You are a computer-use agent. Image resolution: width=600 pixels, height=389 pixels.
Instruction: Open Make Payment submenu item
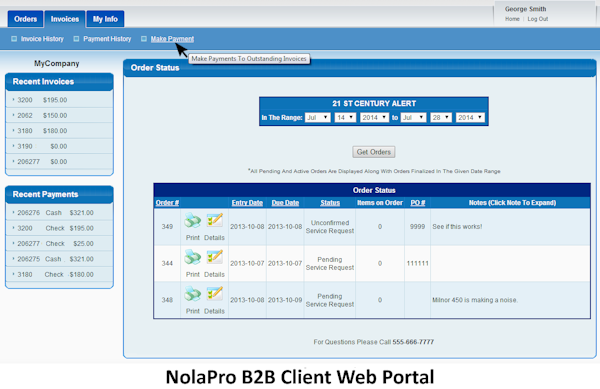172,39
